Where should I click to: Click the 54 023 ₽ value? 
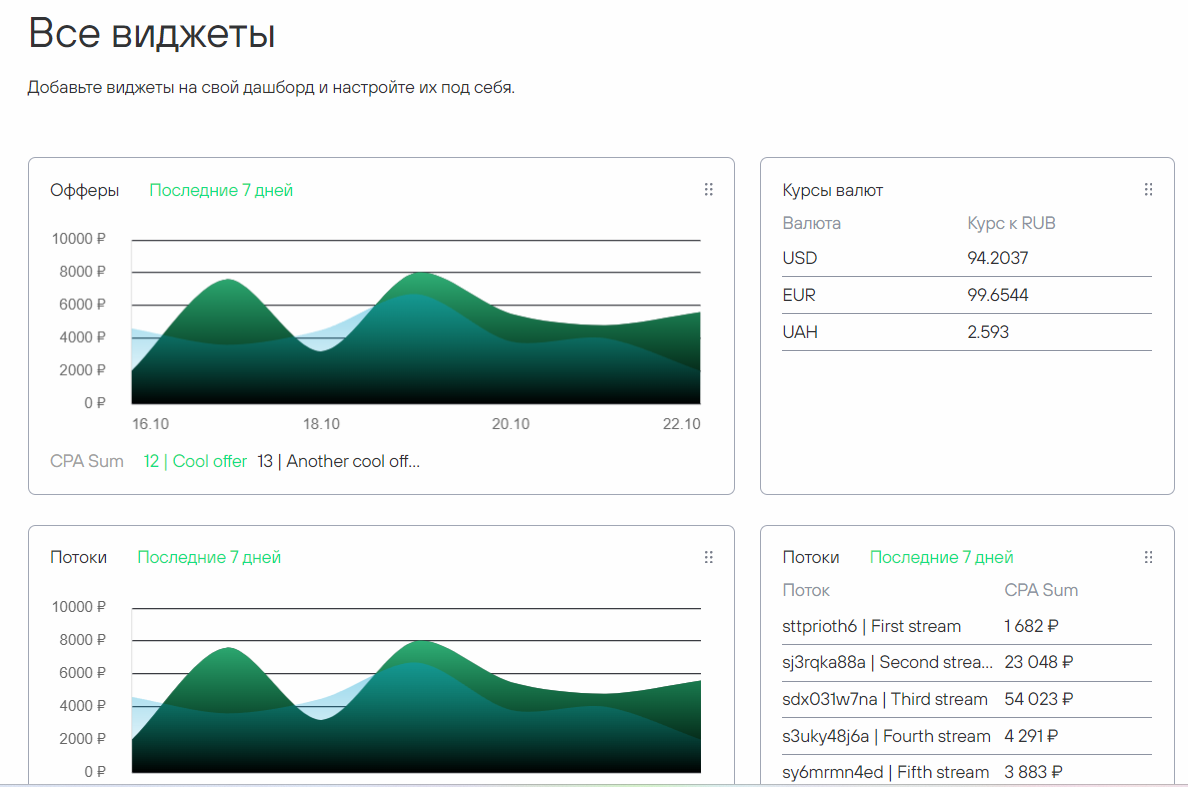click(1039, 699)
